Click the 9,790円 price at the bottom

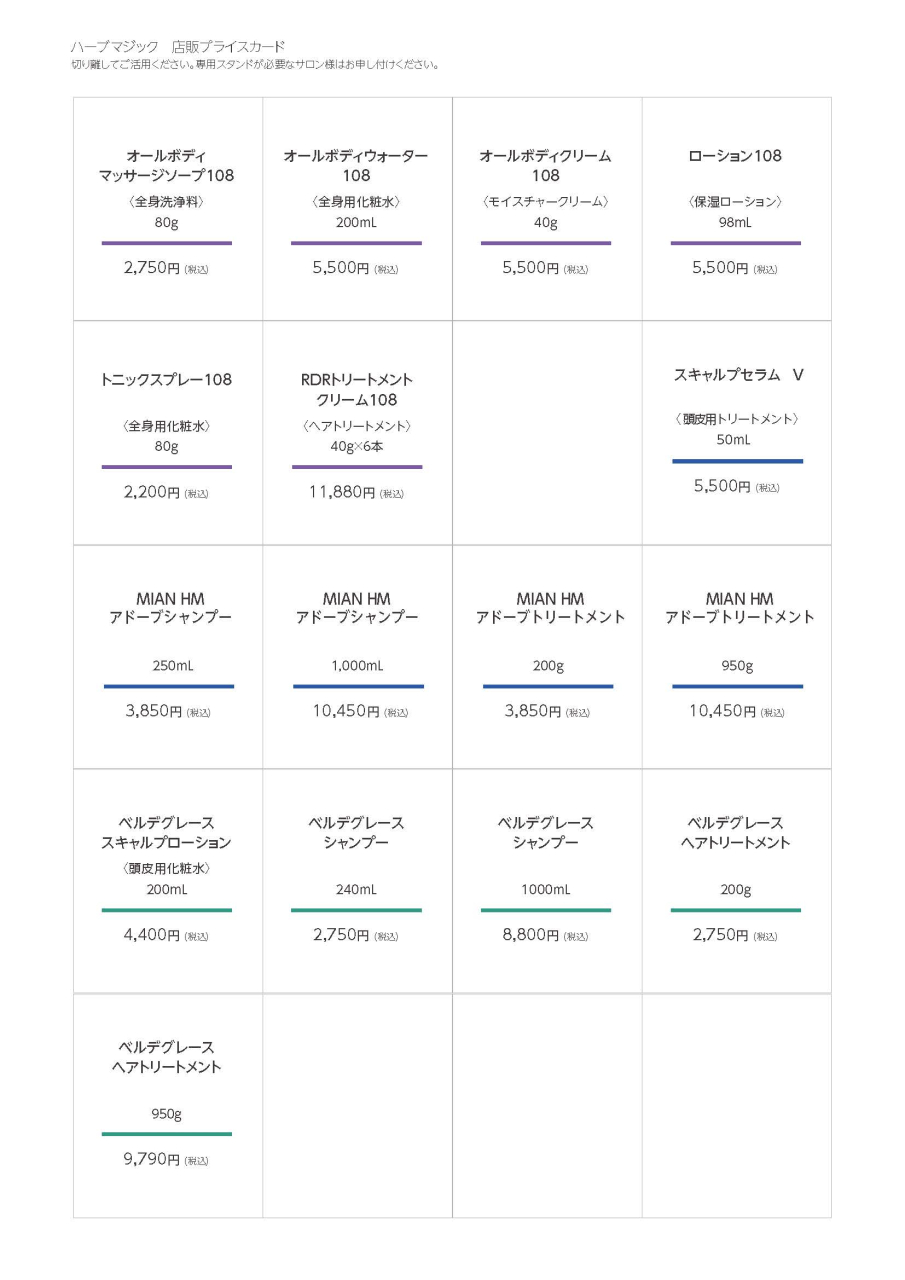click(x=152, y=1160)
